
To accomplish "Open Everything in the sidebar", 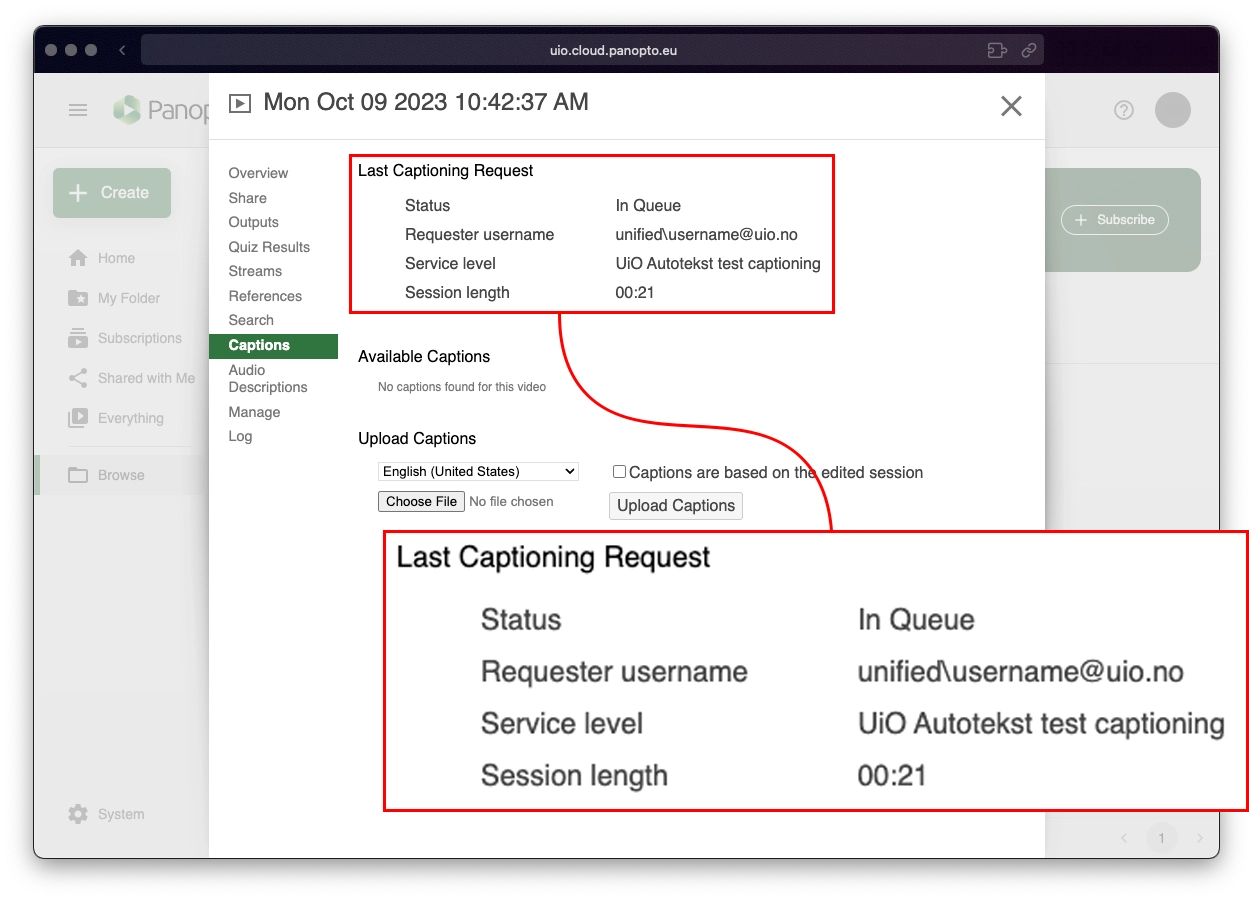I will click(x=116, y=418).
